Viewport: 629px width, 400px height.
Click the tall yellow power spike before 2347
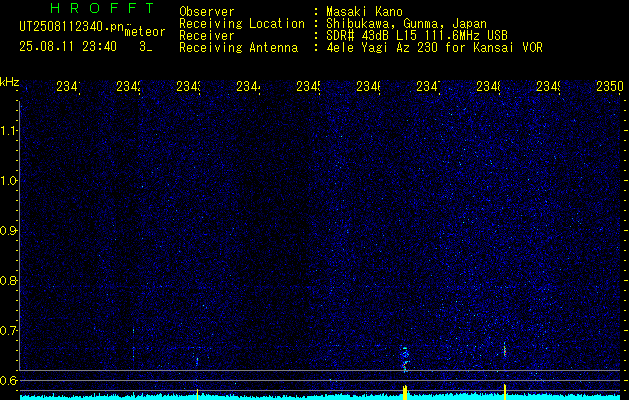coord(405,392)
